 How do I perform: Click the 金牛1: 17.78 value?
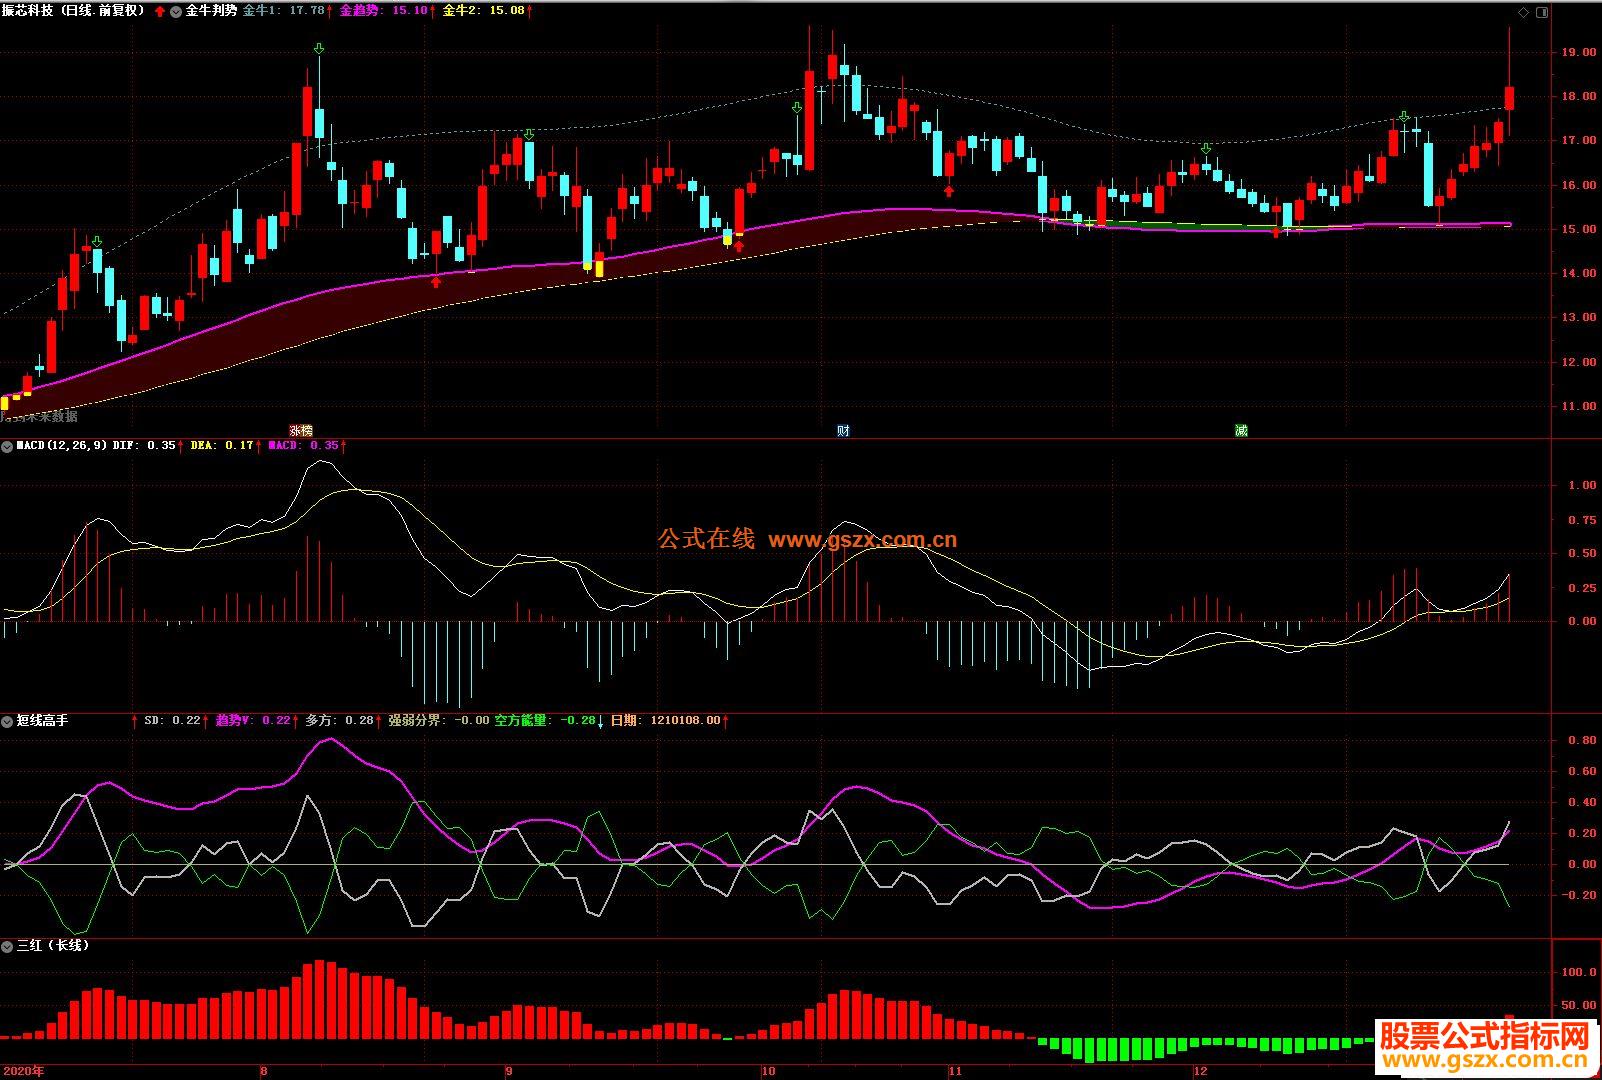click(284, 10)
